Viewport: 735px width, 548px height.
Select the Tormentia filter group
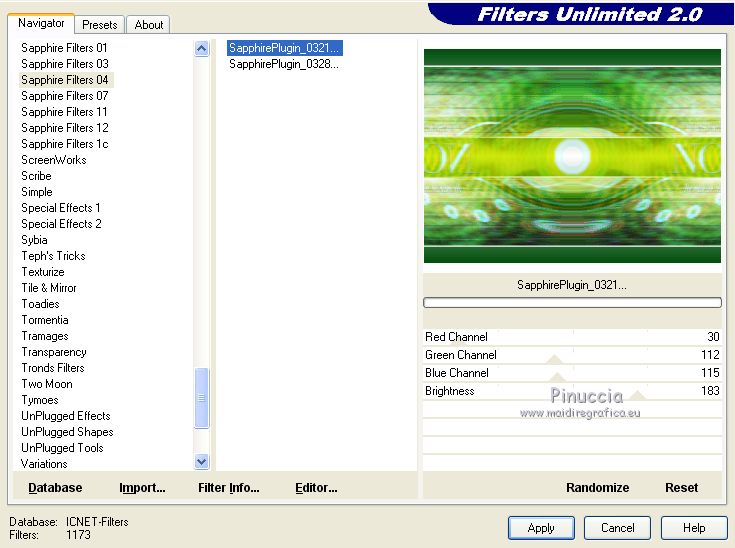(x=45, y=320)
